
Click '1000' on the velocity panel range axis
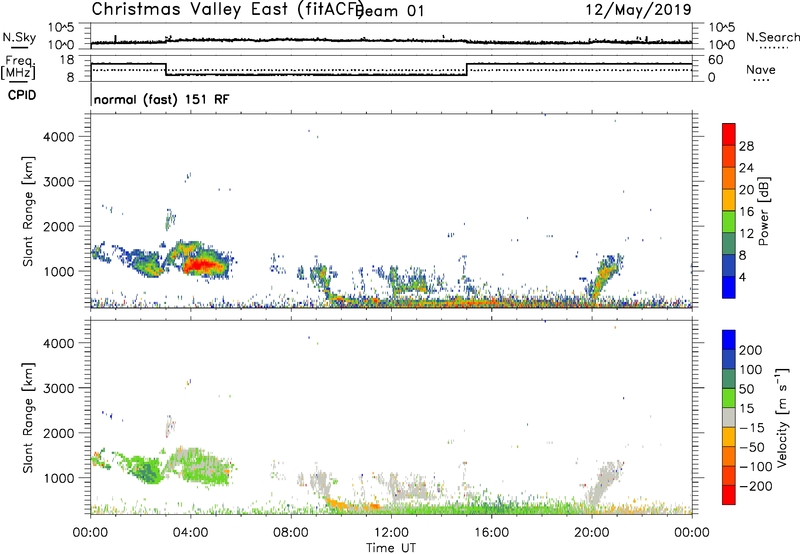pos(59,478)
